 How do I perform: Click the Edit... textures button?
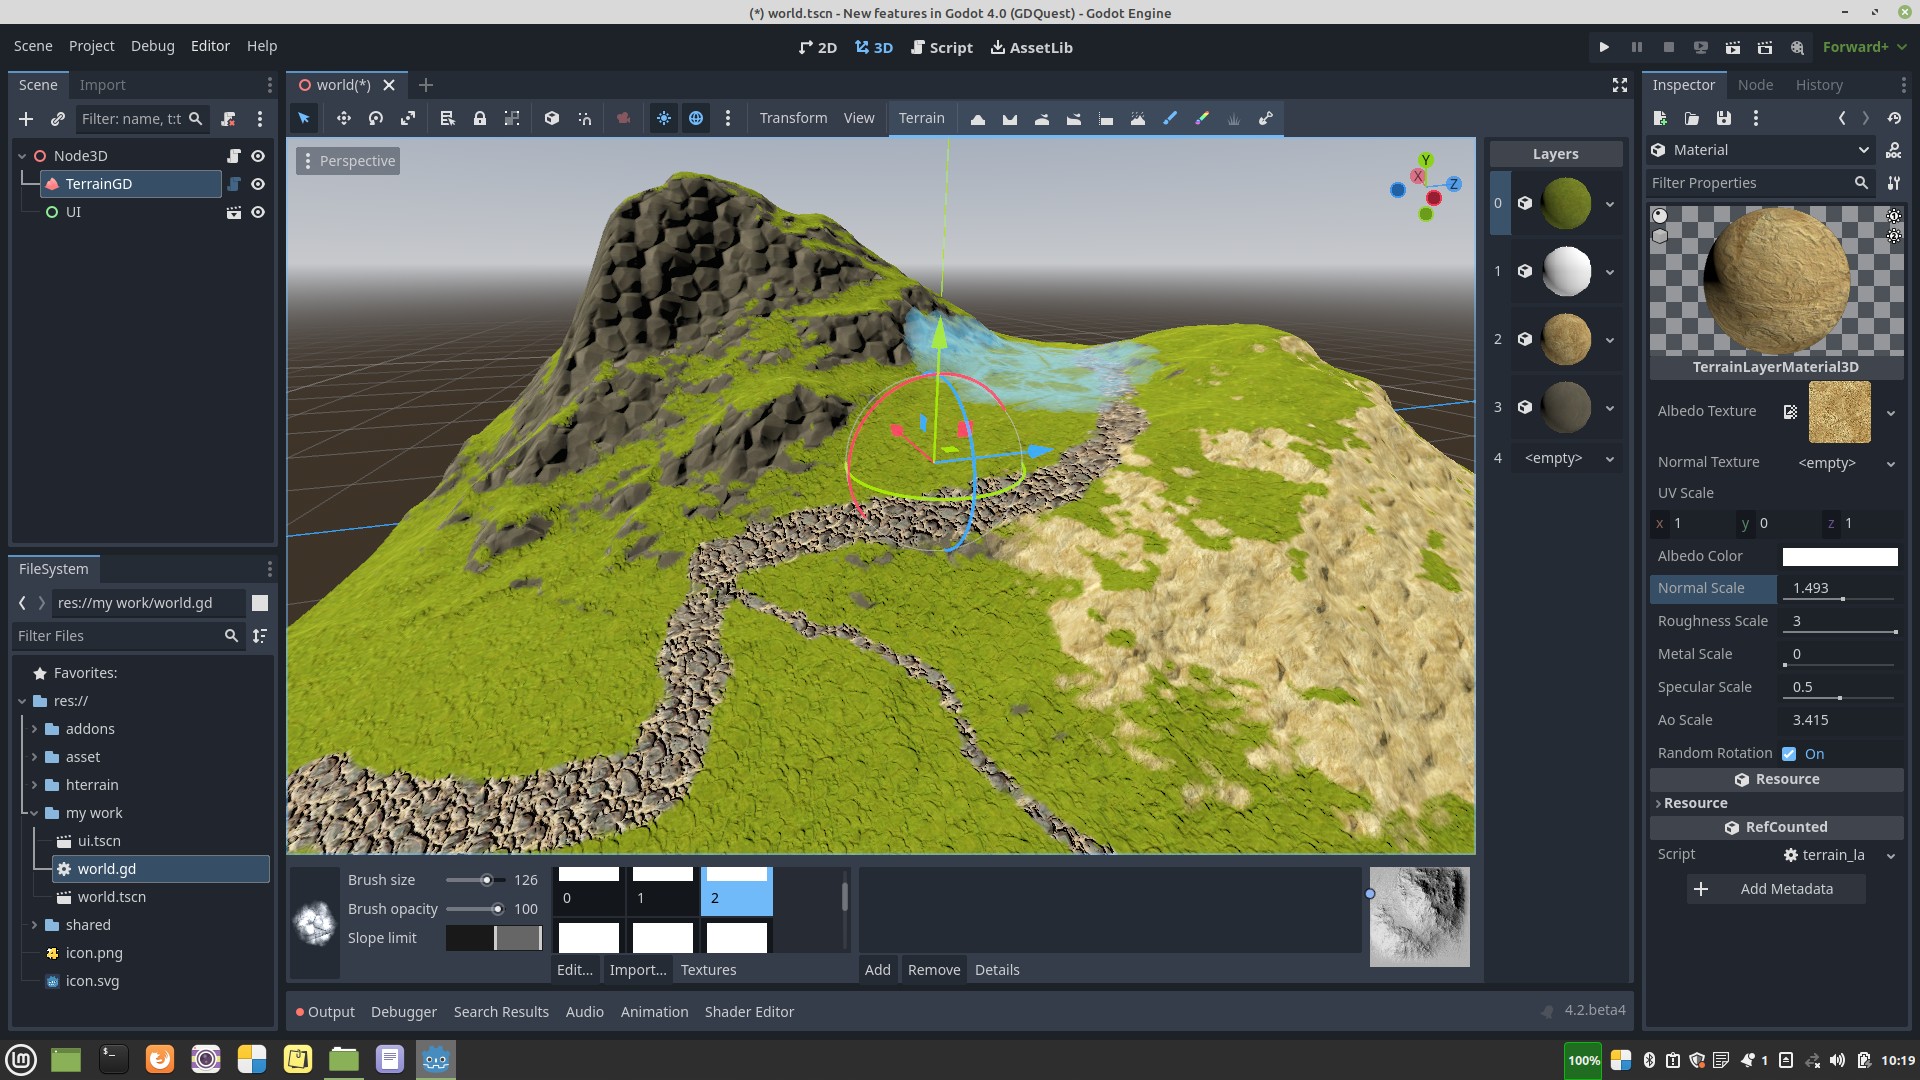(575, 970)
